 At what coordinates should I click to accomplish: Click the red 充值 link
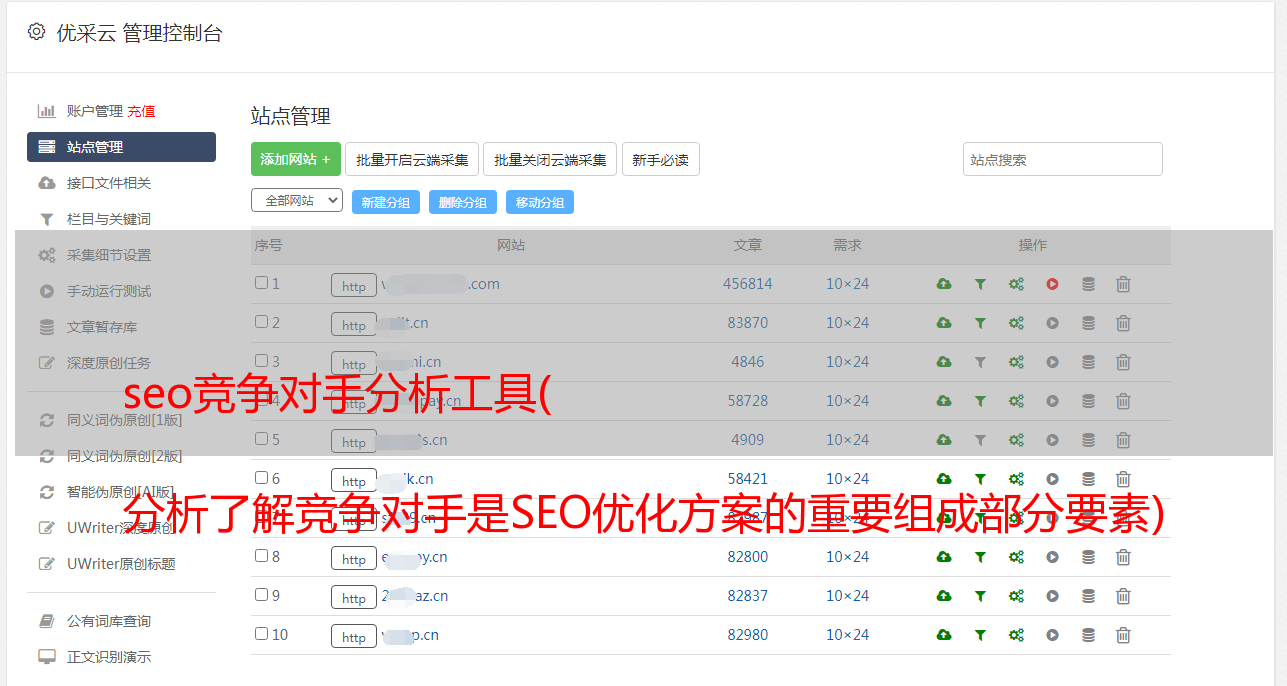coord(141,111)
